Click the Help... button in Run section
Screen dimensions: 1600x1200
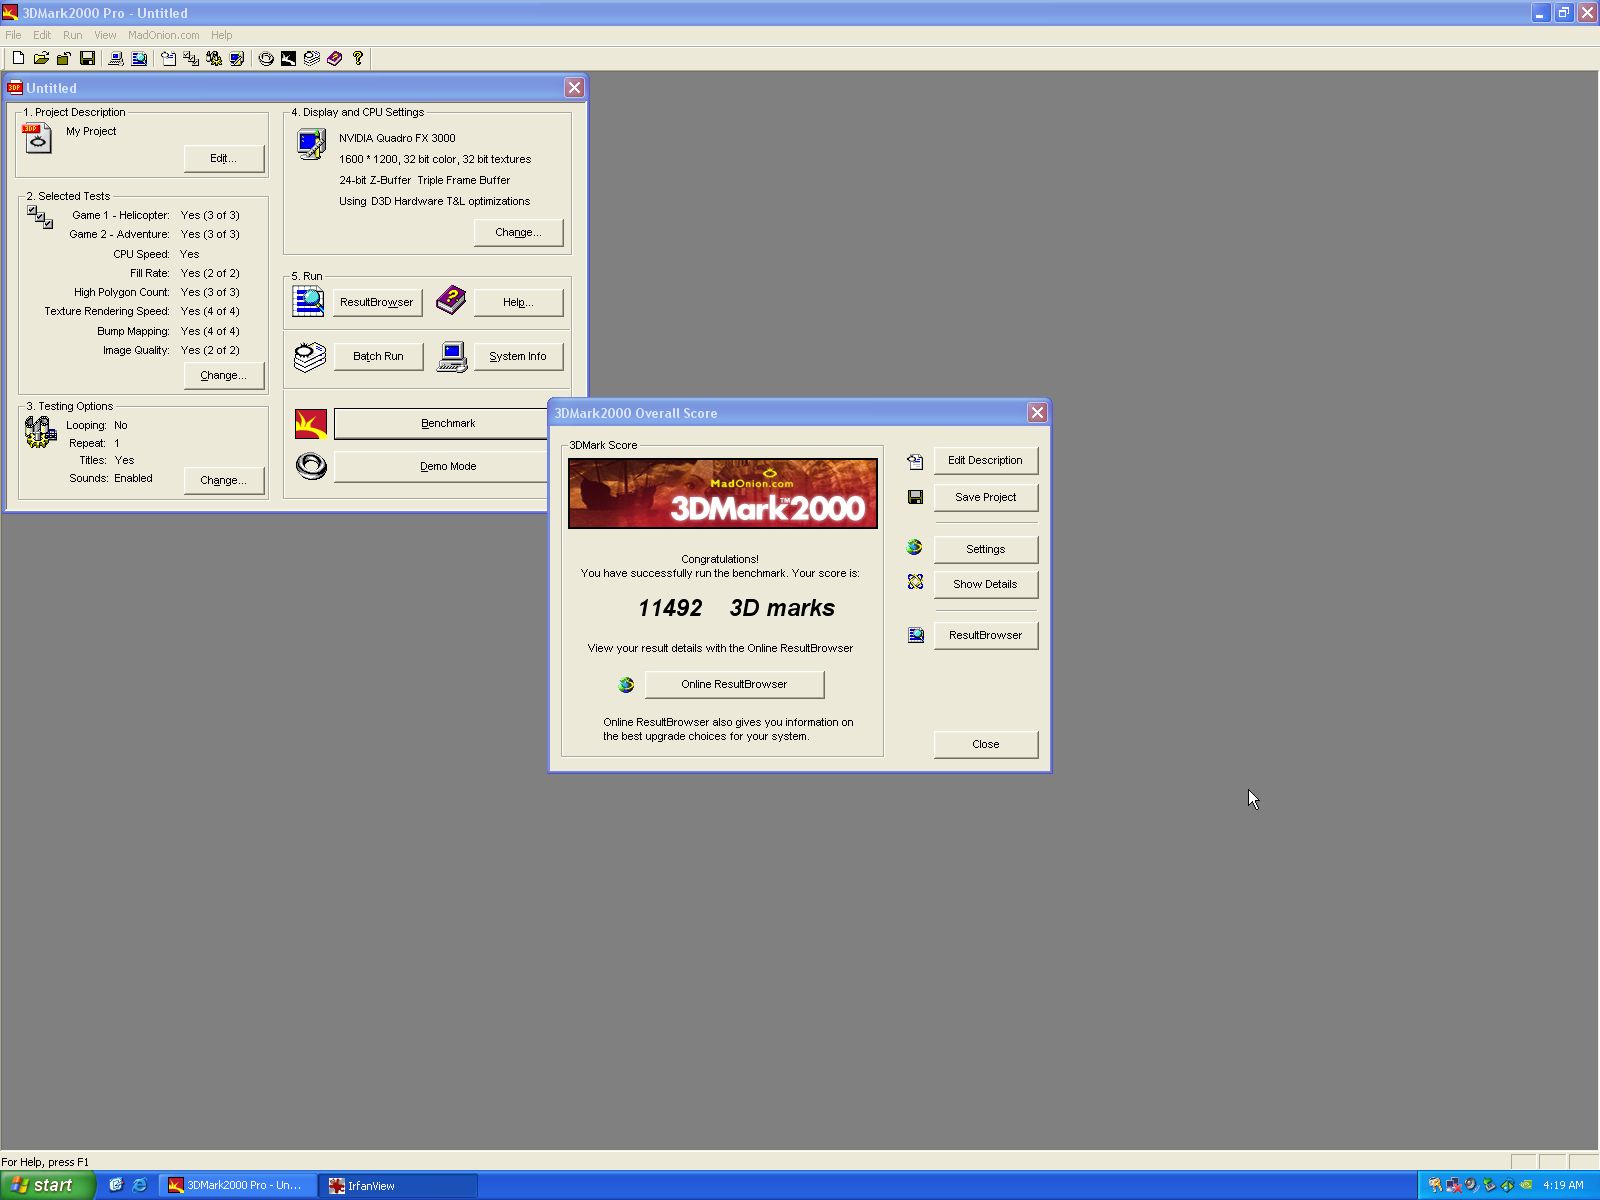pos(518,302)
